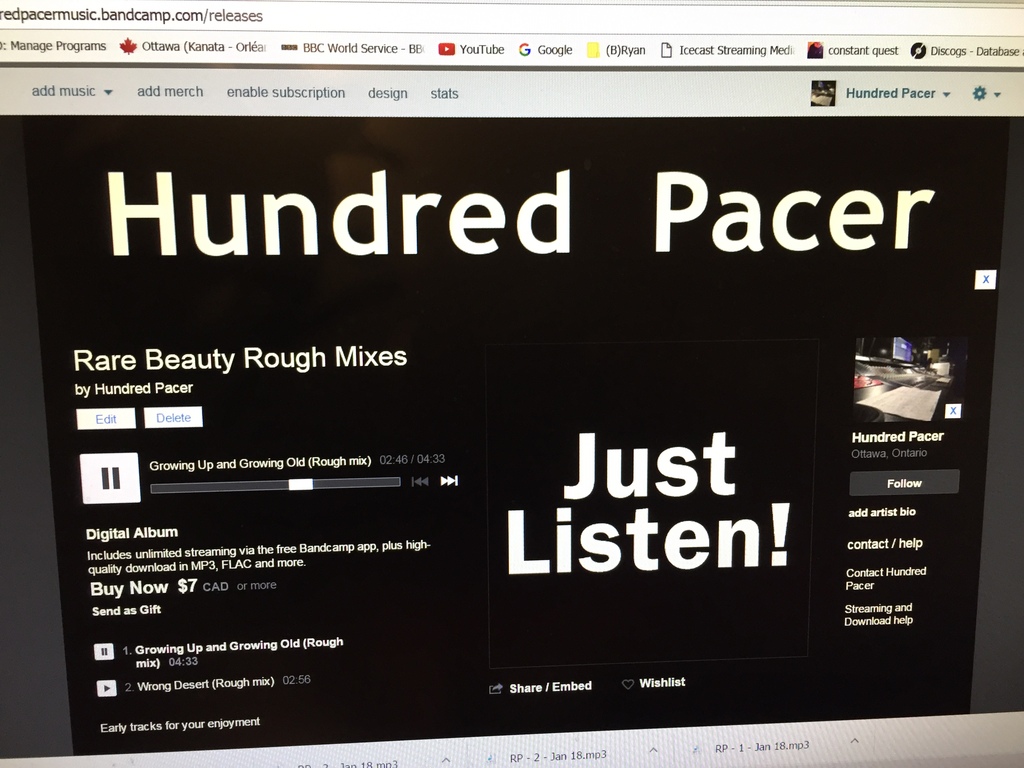Add album to Wishlist with heart icon
This screenshot has height=768, width=1024.
(654, 683)
